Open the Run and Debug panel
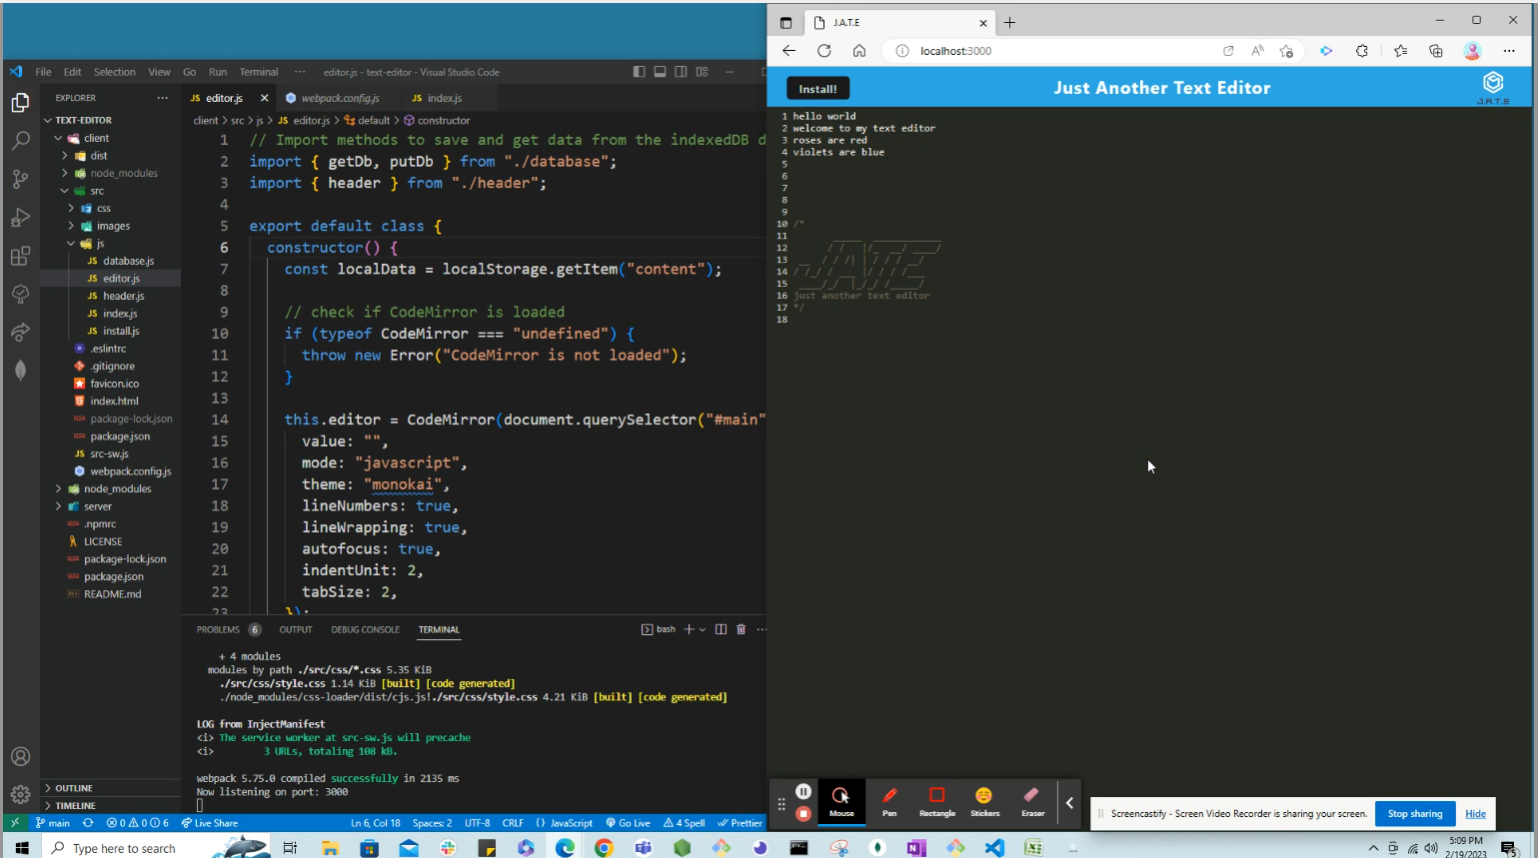 pos(20,217)
